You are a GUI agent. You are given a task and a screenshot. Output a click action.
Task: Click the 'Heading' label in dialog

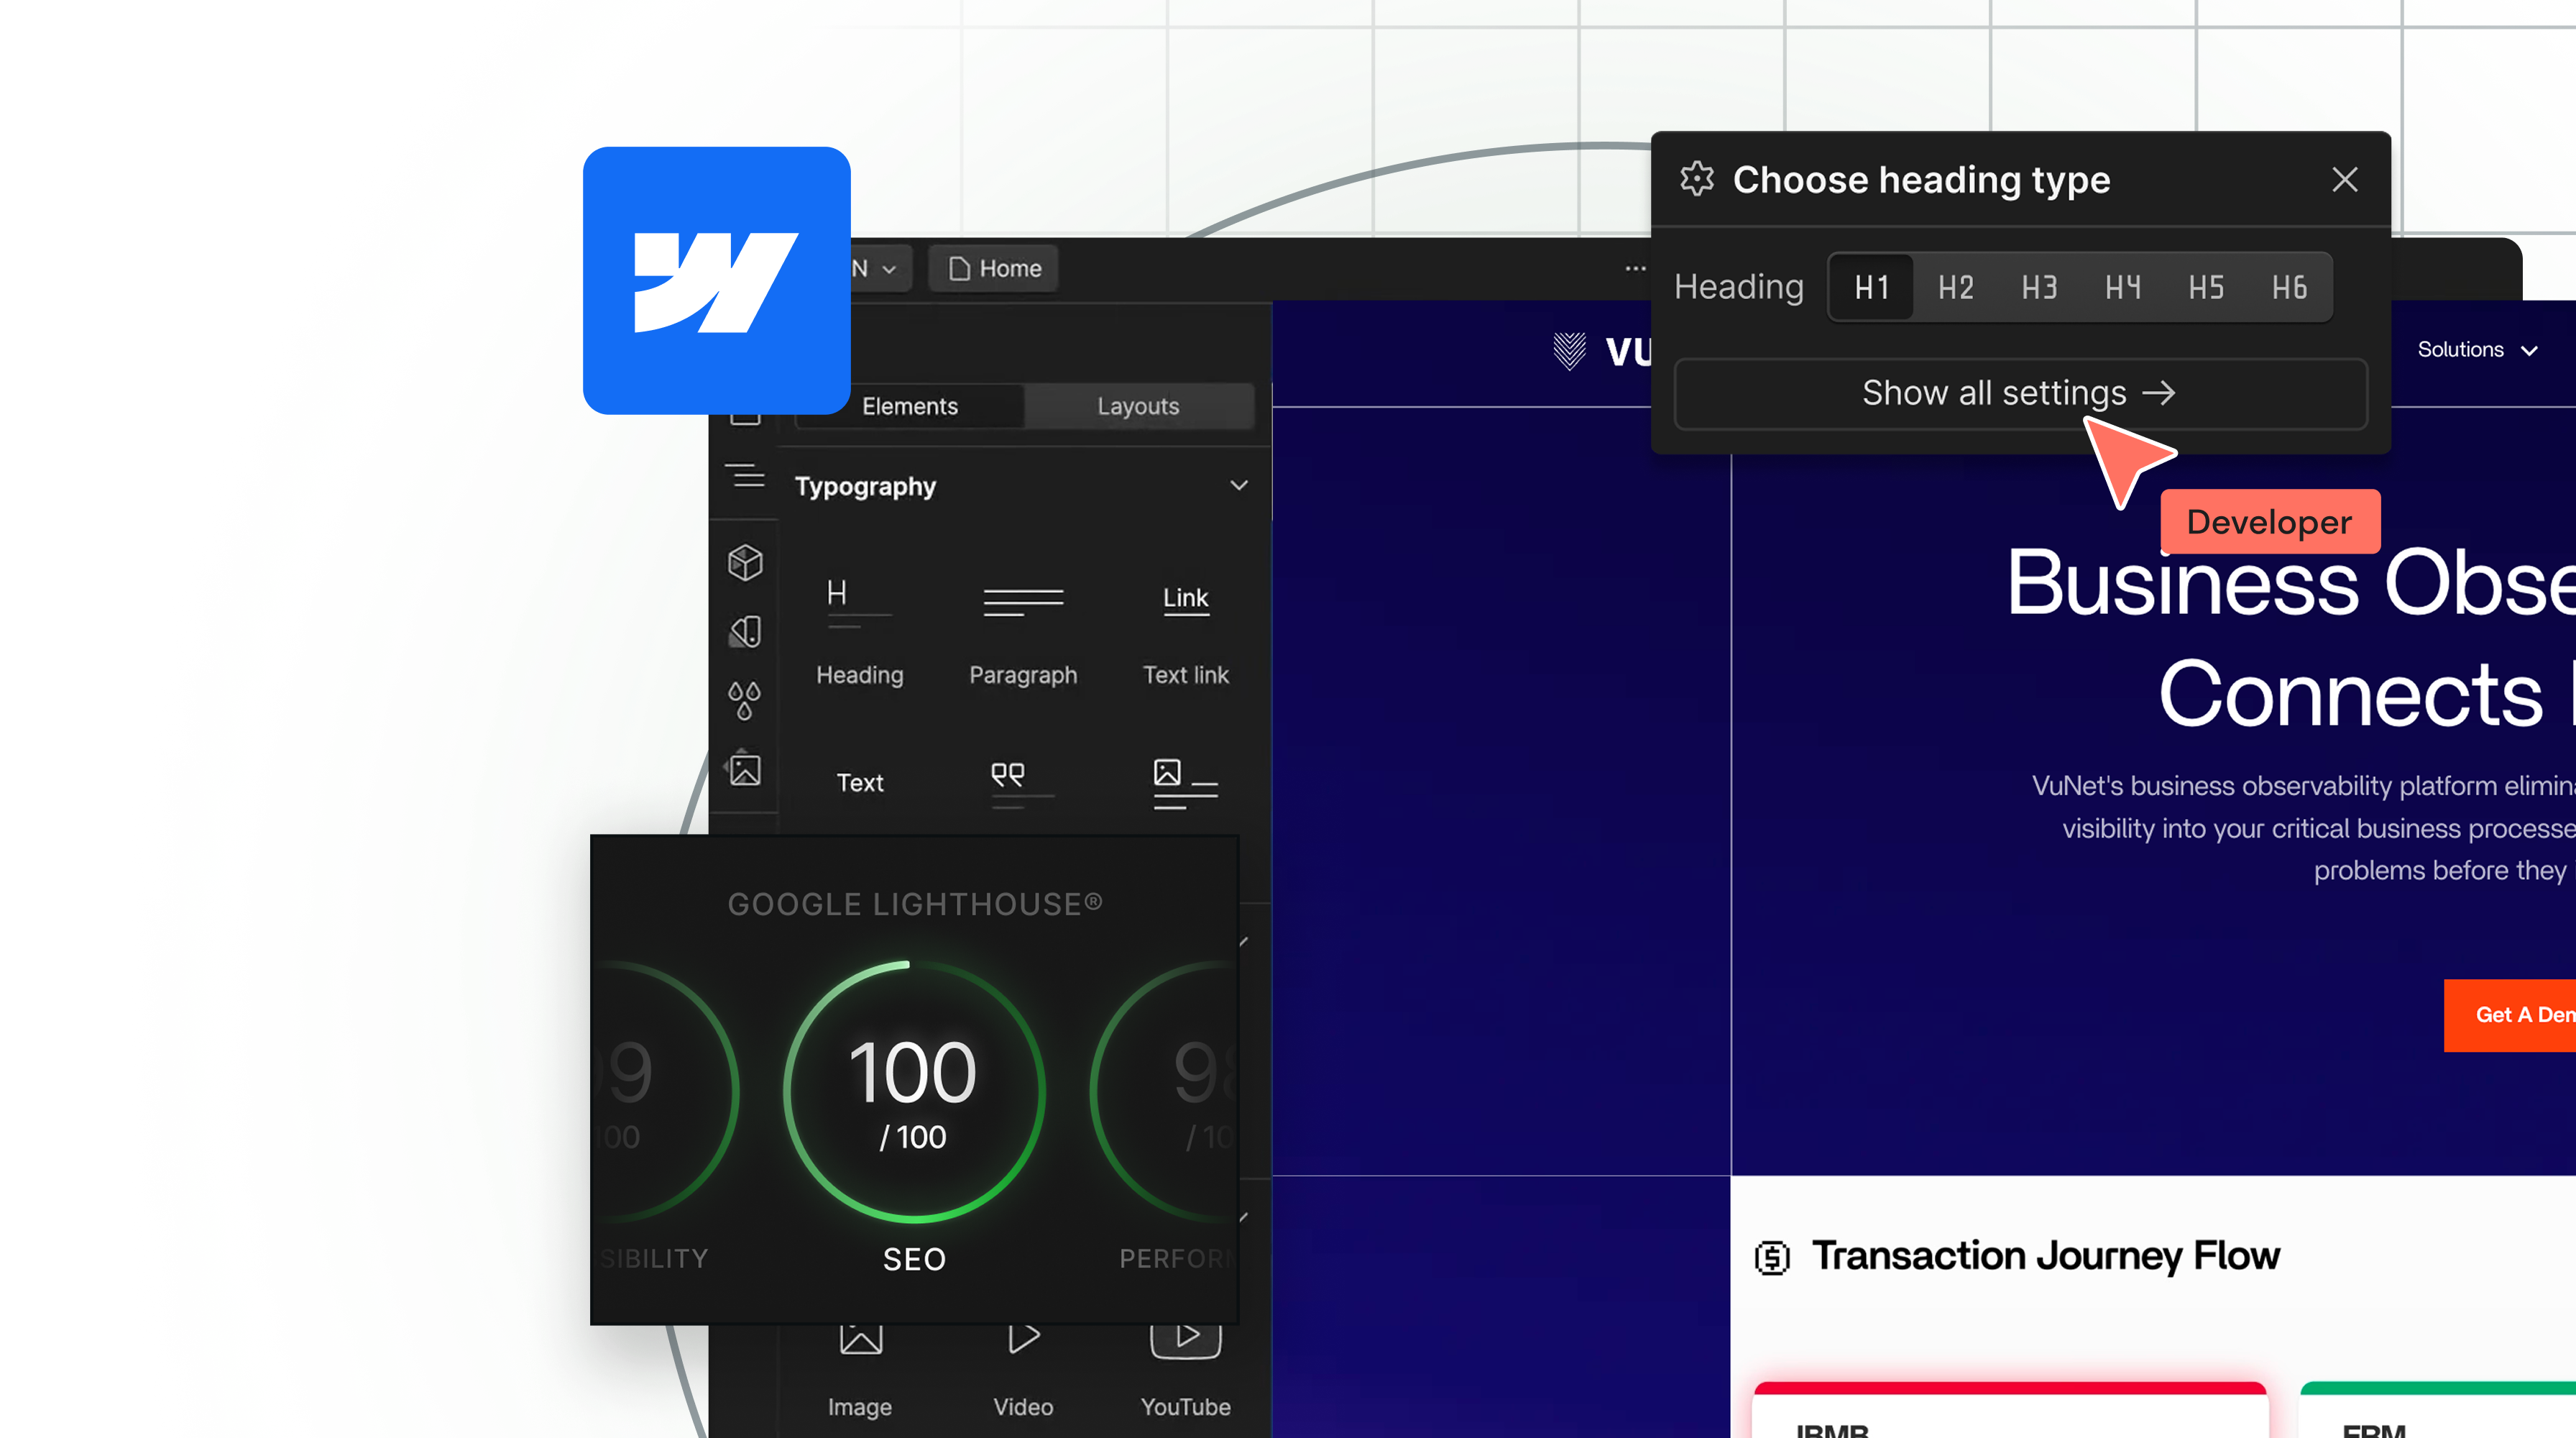tap(1739, 287)
